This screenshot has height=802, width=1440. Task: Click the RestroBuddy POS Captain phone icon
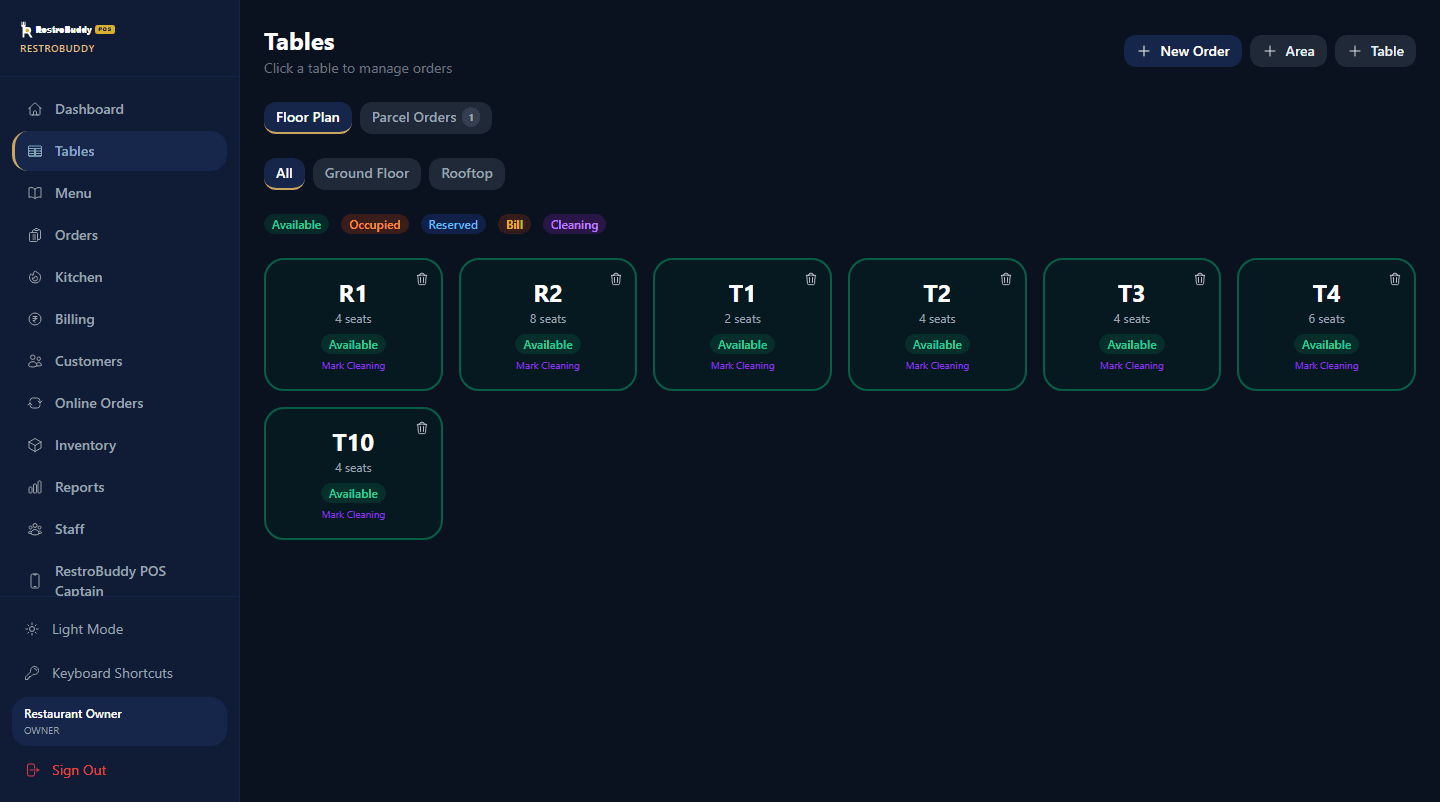coord(35,581)
